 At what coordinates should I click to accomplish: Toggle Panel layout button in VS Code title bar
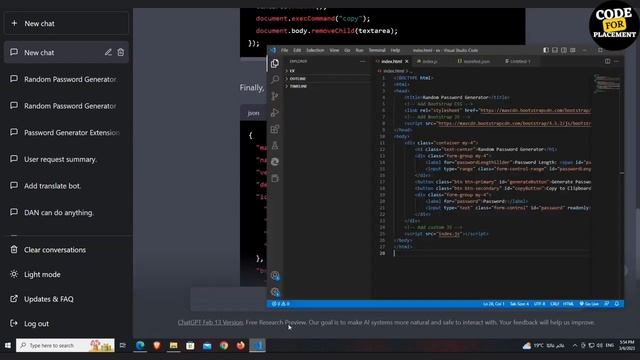tap(555, 50)
